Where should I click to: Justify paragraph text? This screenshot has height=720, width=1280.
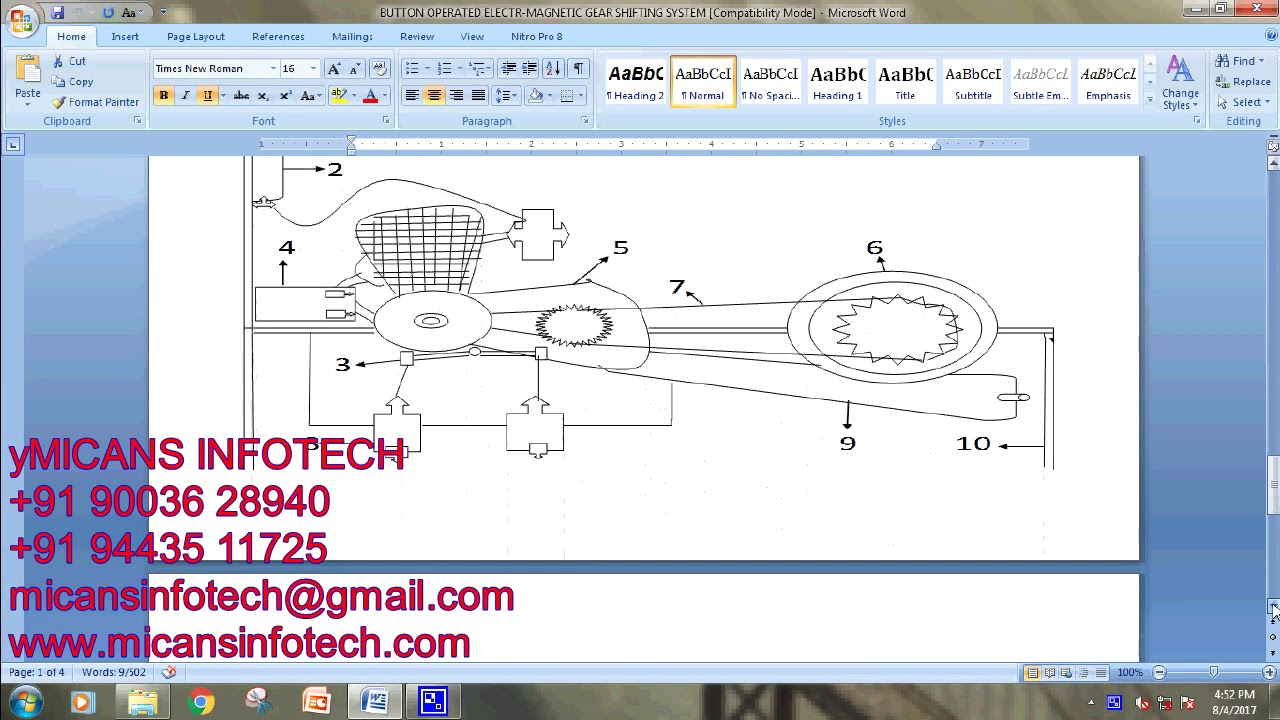point(478,96)
